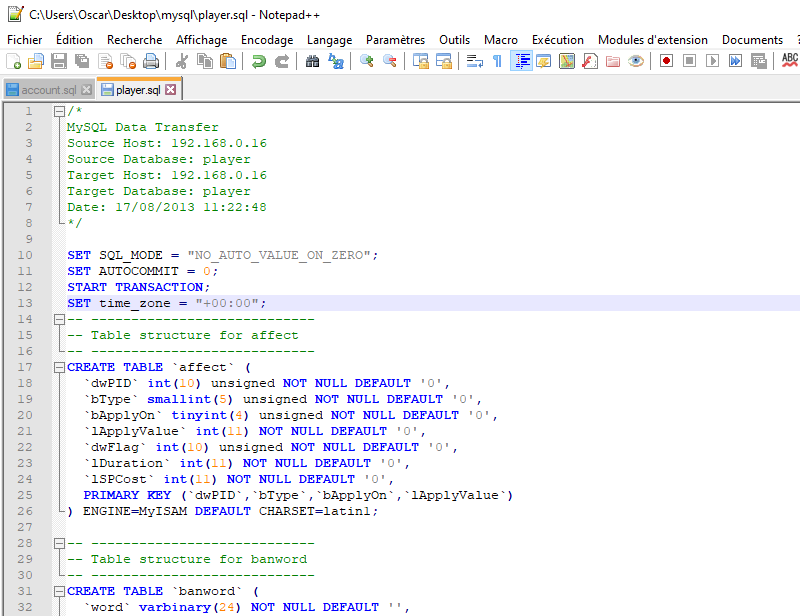Toggle indent guide toolbar button
The height and width of the screenshot is (616, 800).
tap(521, 61)
